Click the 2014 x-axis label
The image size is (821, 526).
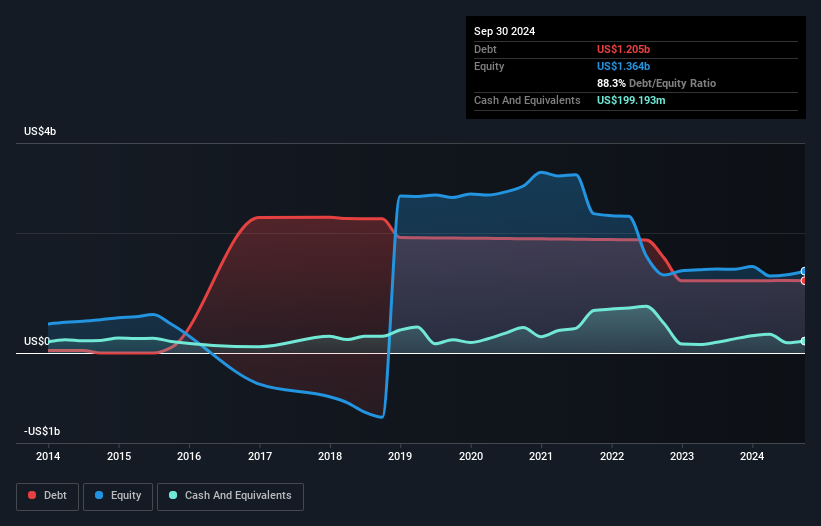(x=48, y=456)
